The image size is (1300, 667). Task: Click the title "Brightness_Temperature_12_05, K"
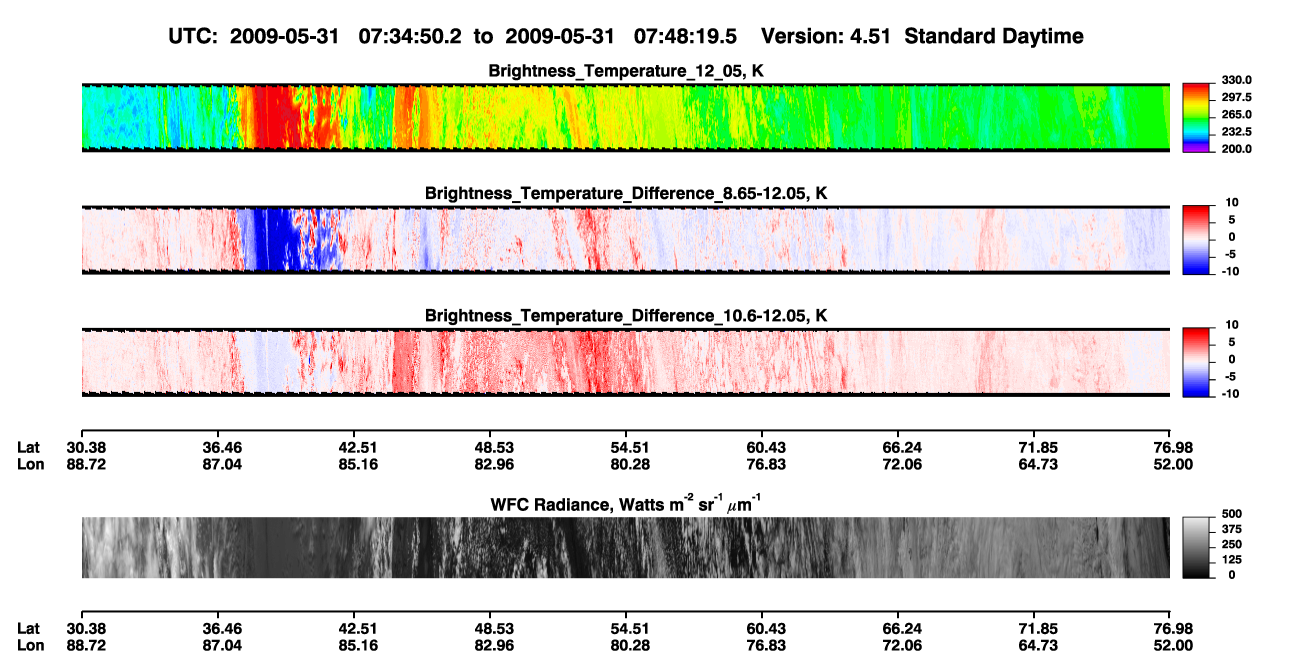pos(626,71)
